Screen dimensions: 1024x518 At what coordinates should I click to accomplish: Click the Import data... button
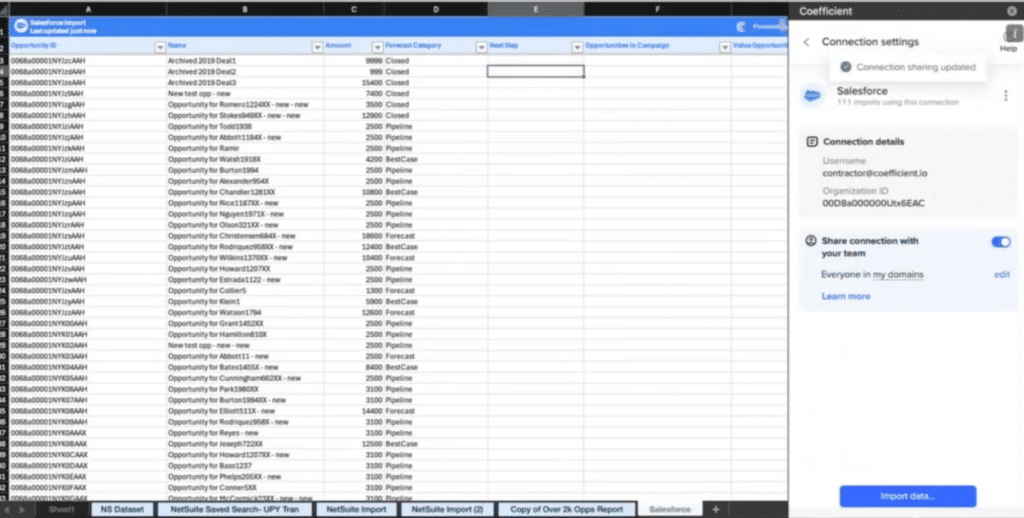pos(908,496)
